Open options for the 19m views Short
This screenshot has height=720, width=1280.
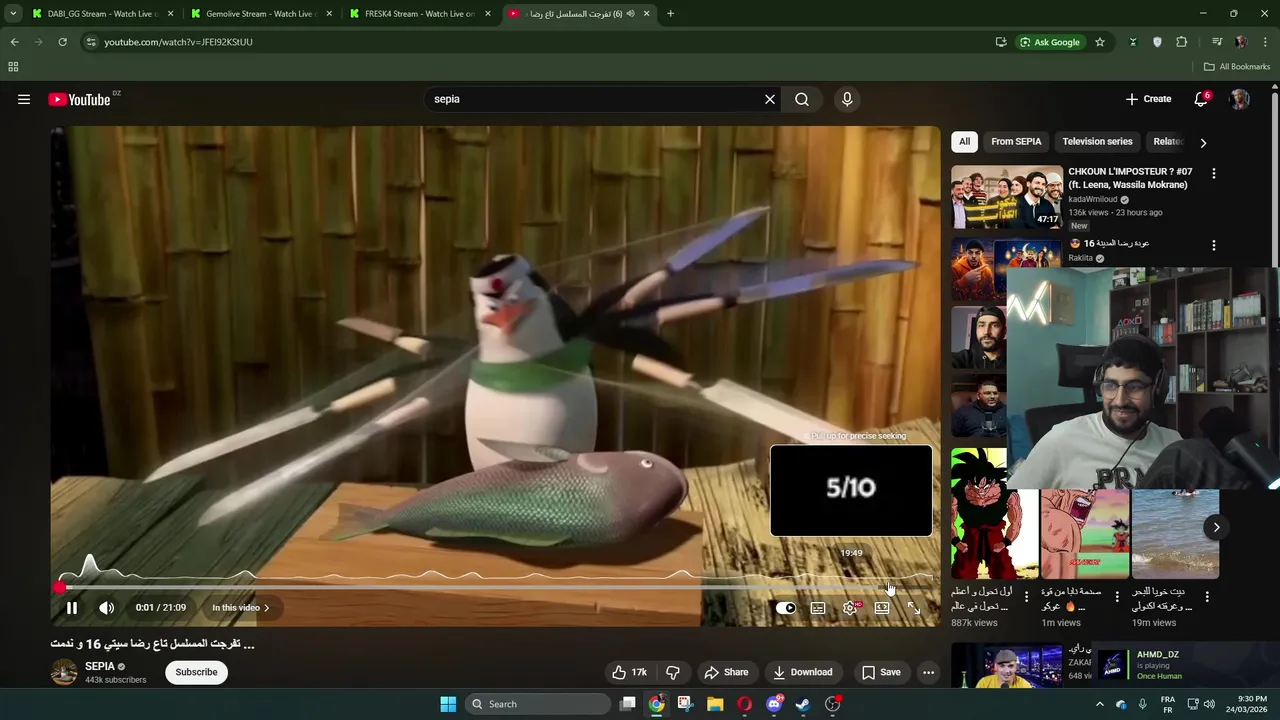[1207, 597]
